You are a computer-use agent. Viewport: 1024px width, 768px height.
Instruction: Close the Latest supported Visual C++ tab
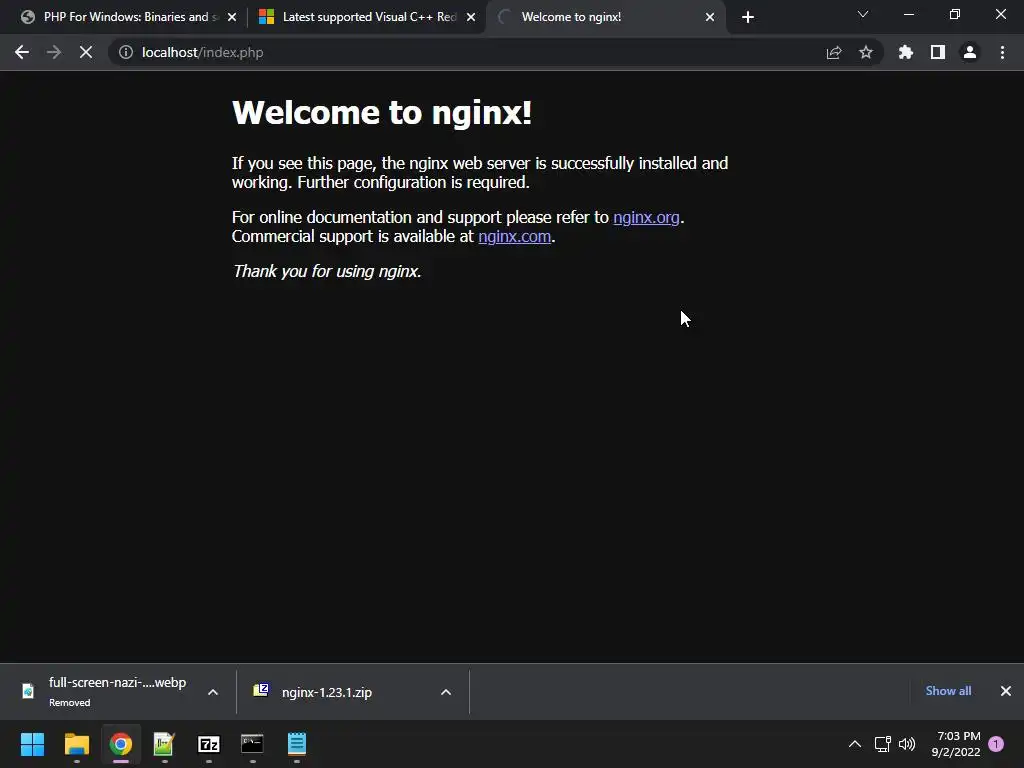(471, 17)
